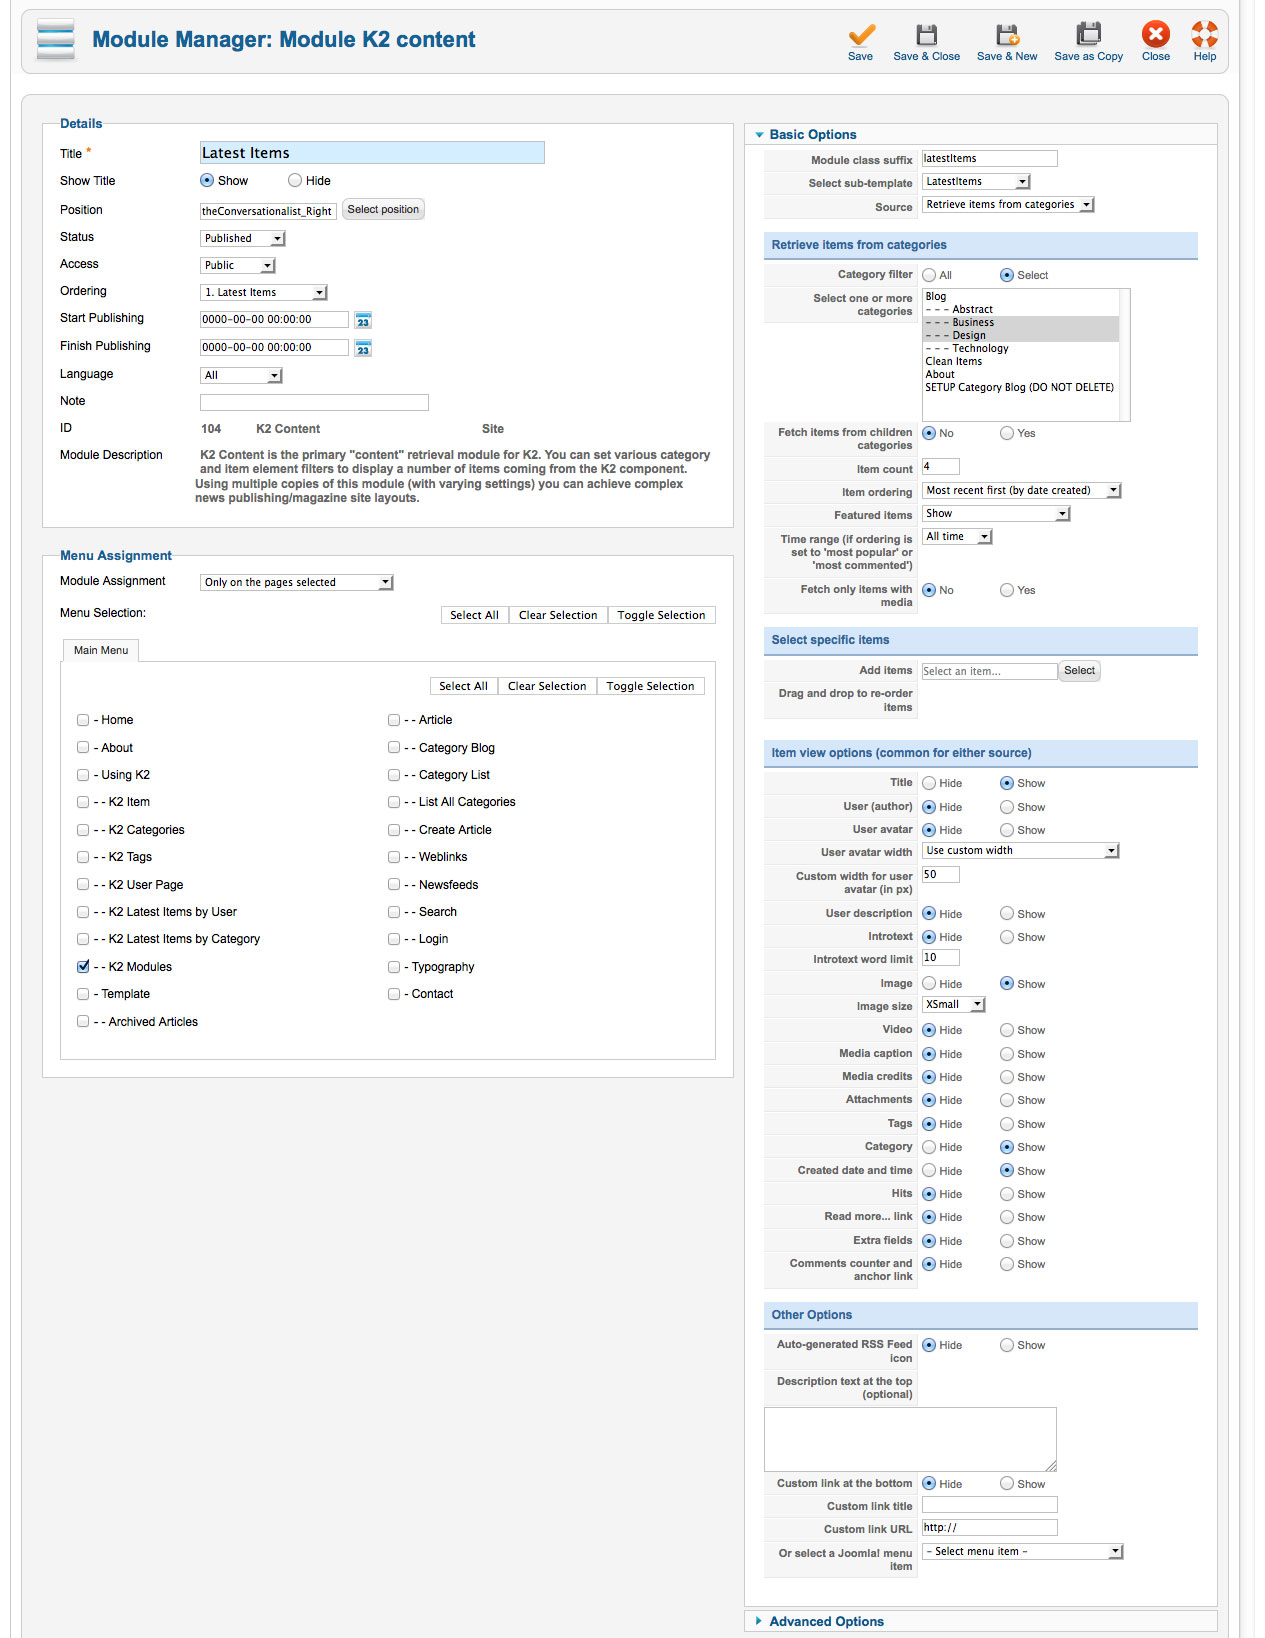Click the Introtext word limit field
1265x1638 pixels.
[x=940, y=958]
